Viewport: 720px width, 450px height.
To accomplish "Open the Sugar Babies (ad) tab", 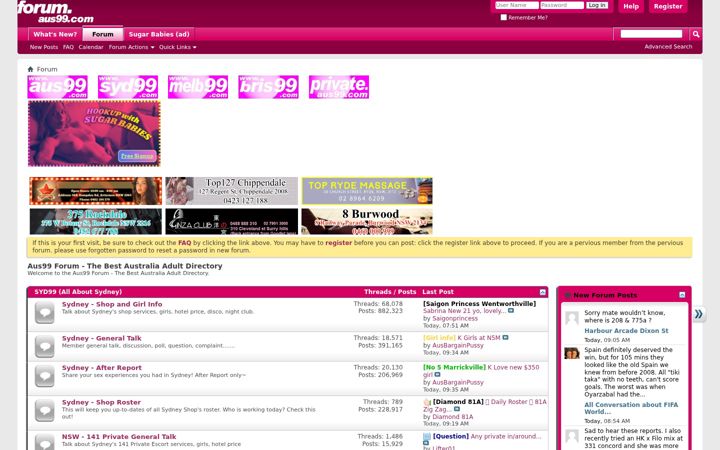I will (x=159, y=34).
